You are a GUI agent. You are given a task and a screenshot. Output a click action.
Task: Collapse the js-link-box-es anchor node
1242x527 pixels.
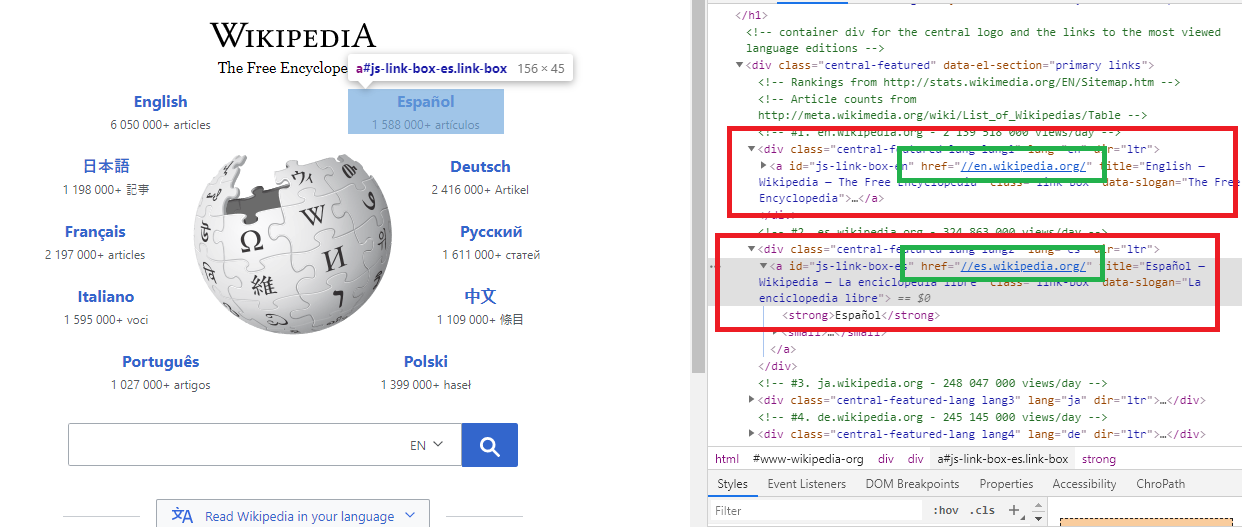pos(764,266)
